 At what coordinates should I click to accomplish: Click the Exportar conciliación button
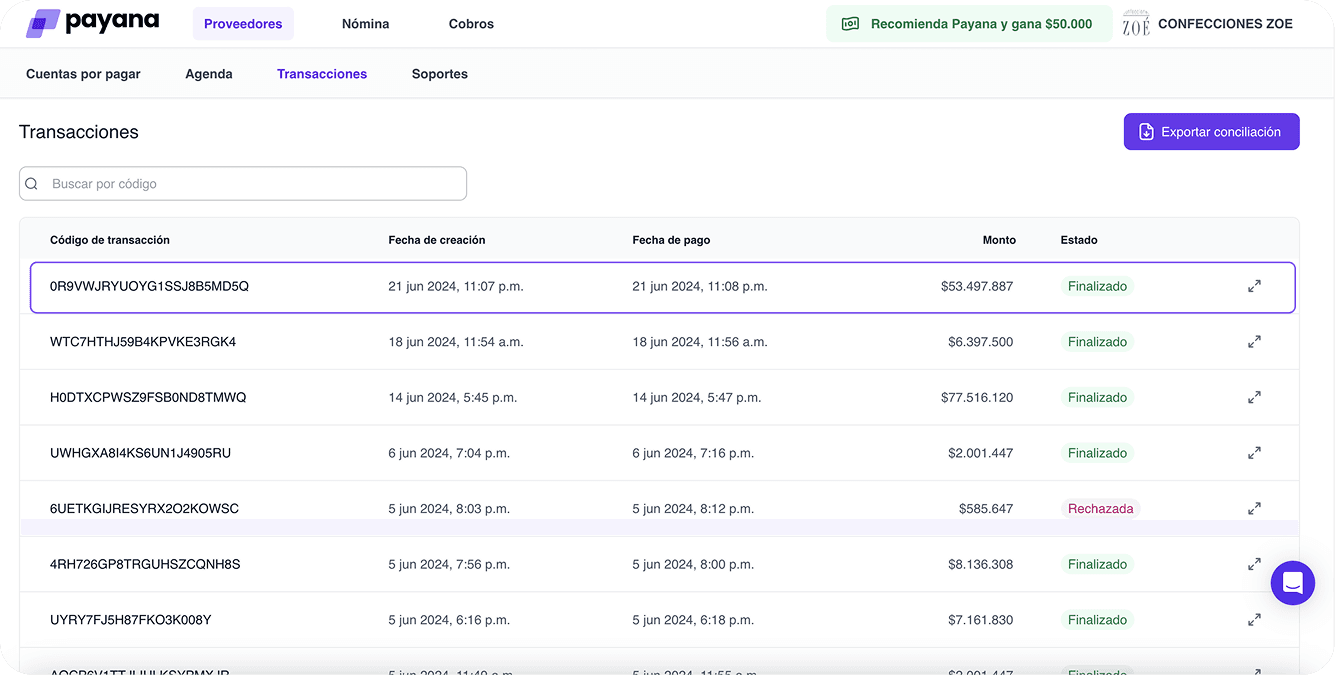coord(1211,131)
